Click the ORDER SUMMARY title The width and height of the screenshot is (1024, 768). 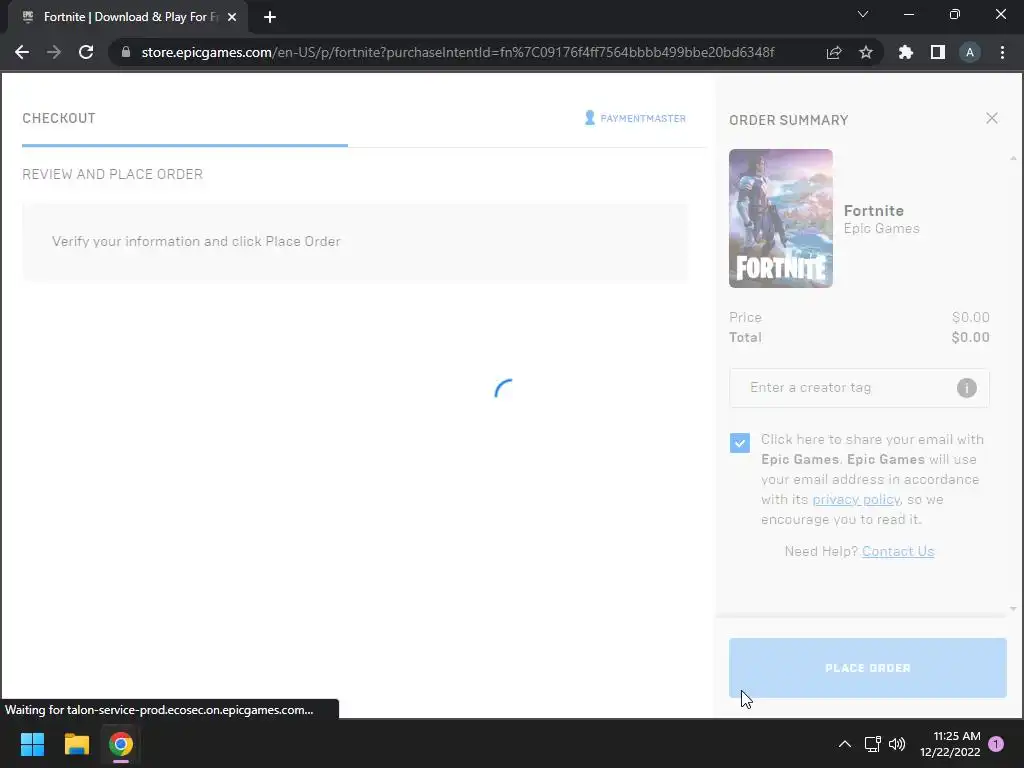[x=788, y=120]
